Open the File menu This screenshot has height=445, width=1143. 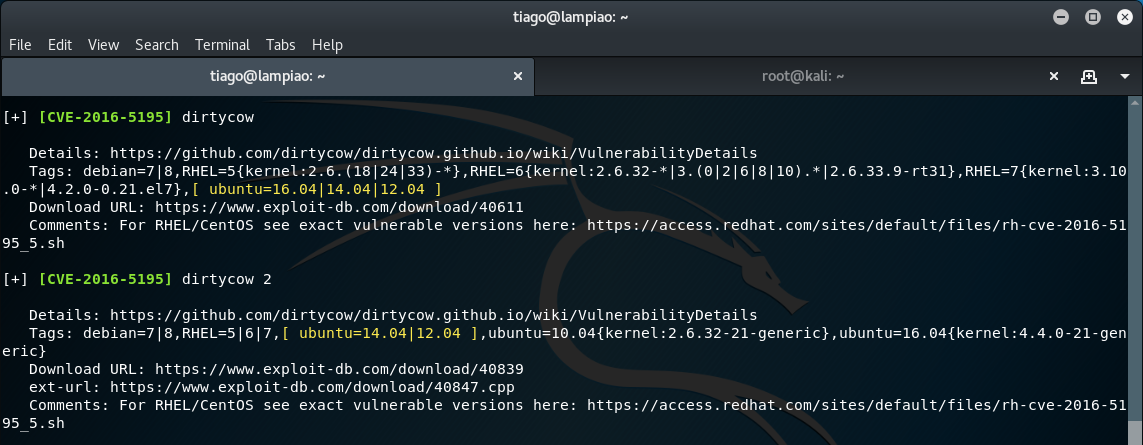pos(20,44)
